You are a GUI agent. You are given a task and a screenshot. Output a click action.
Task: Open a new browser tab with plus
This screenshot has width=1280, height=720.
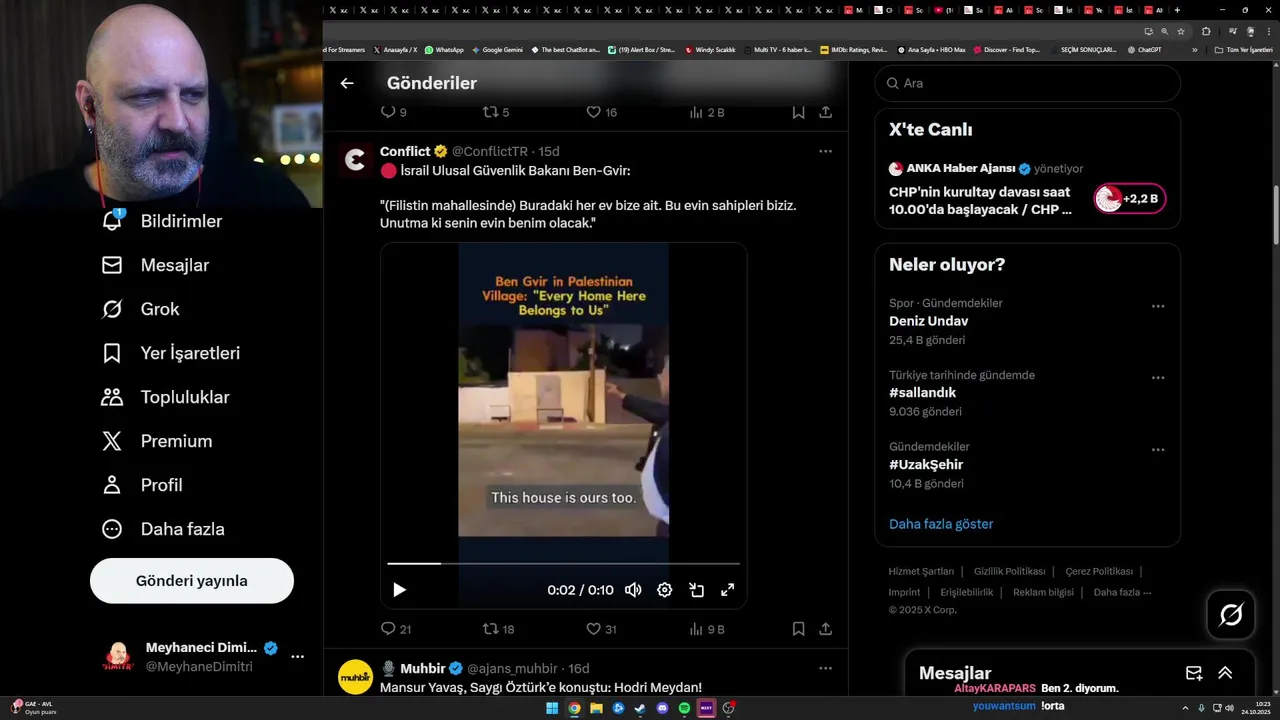tap(1177, 10)
